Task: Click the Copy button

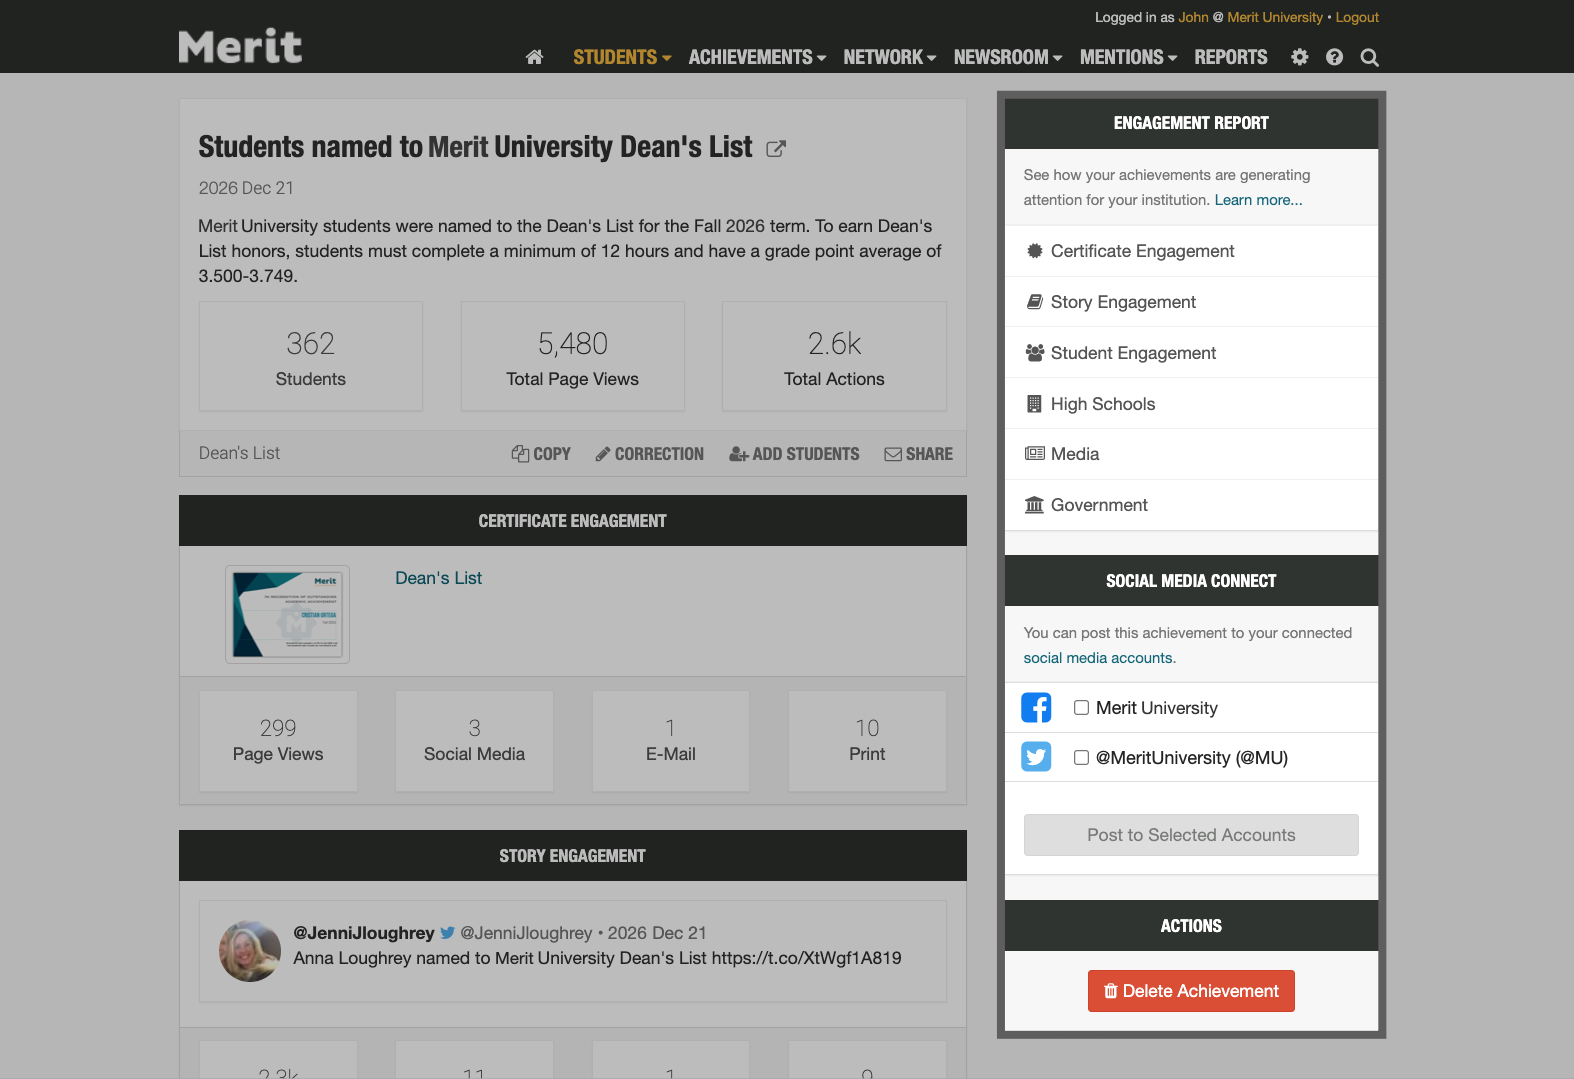Action: (541, 454)
